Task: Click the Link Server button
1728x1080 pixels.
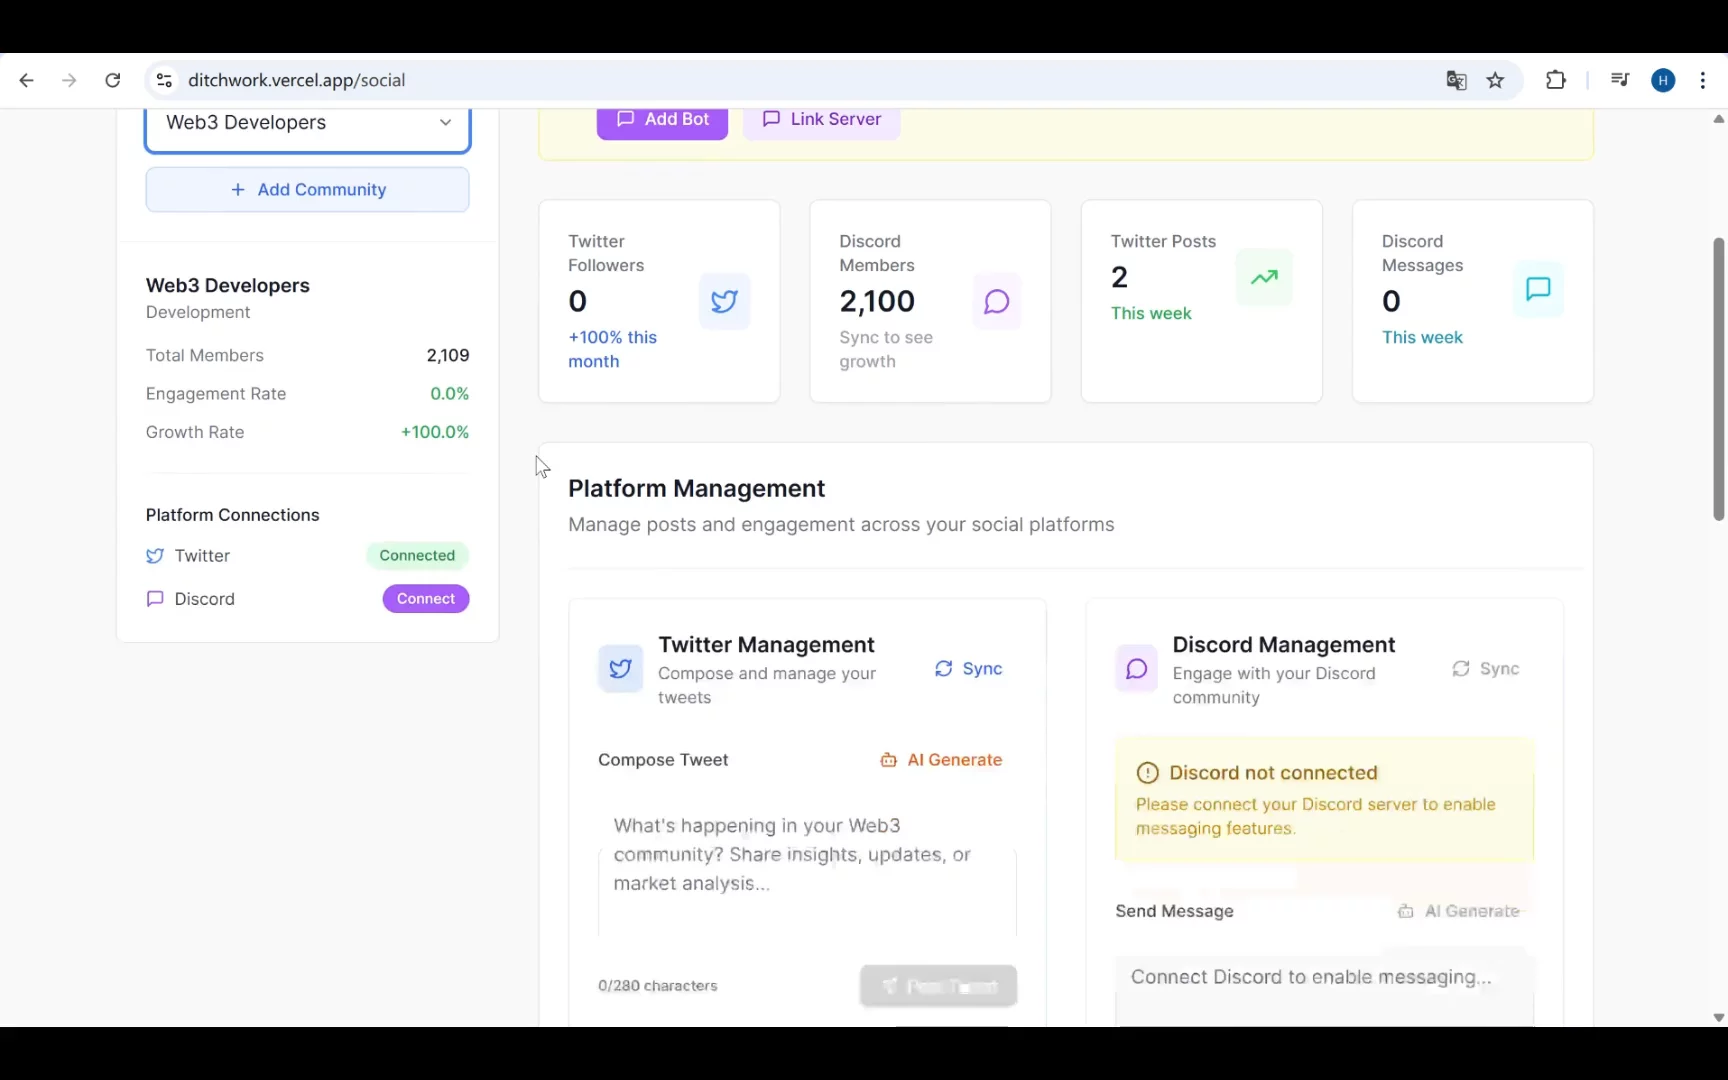Action: click(821, 119)
